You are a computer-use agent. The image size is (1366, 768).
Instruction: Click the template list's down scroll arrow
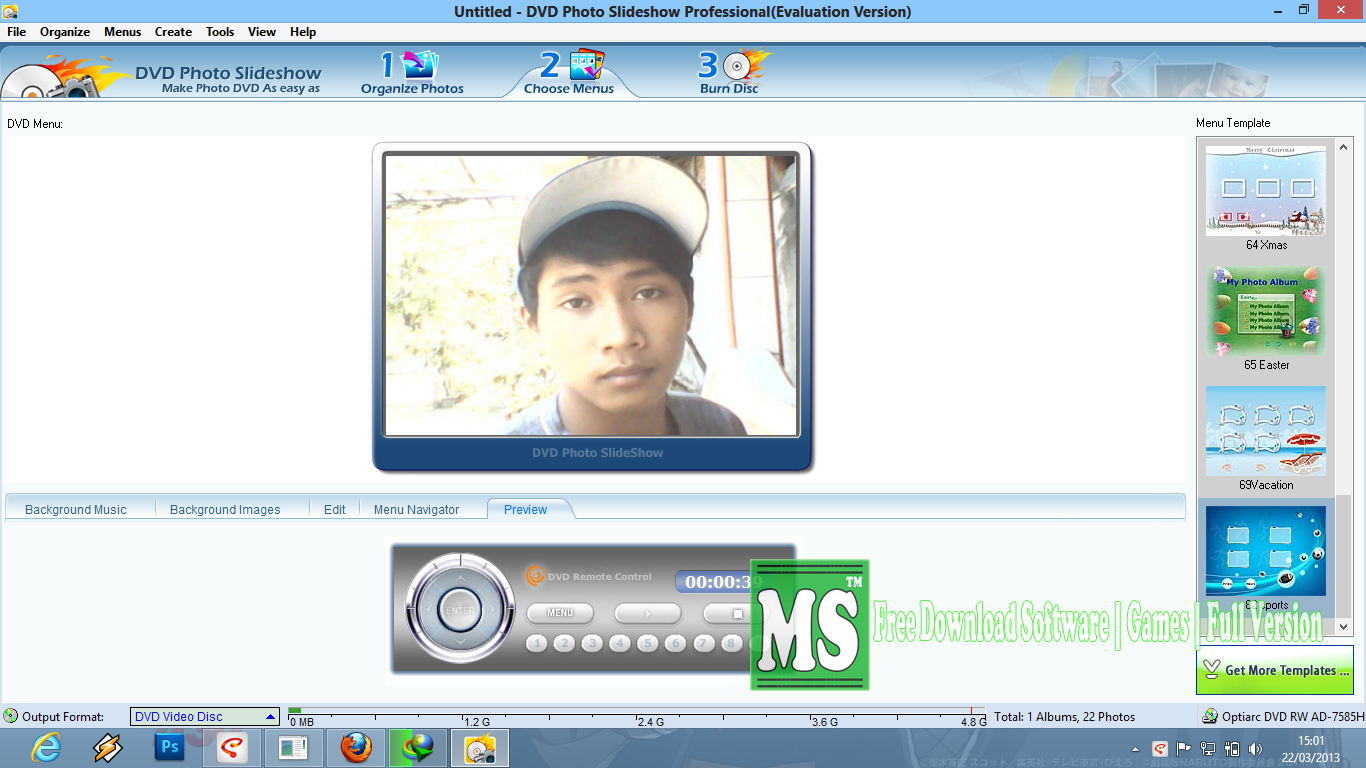click(1343, 627)
